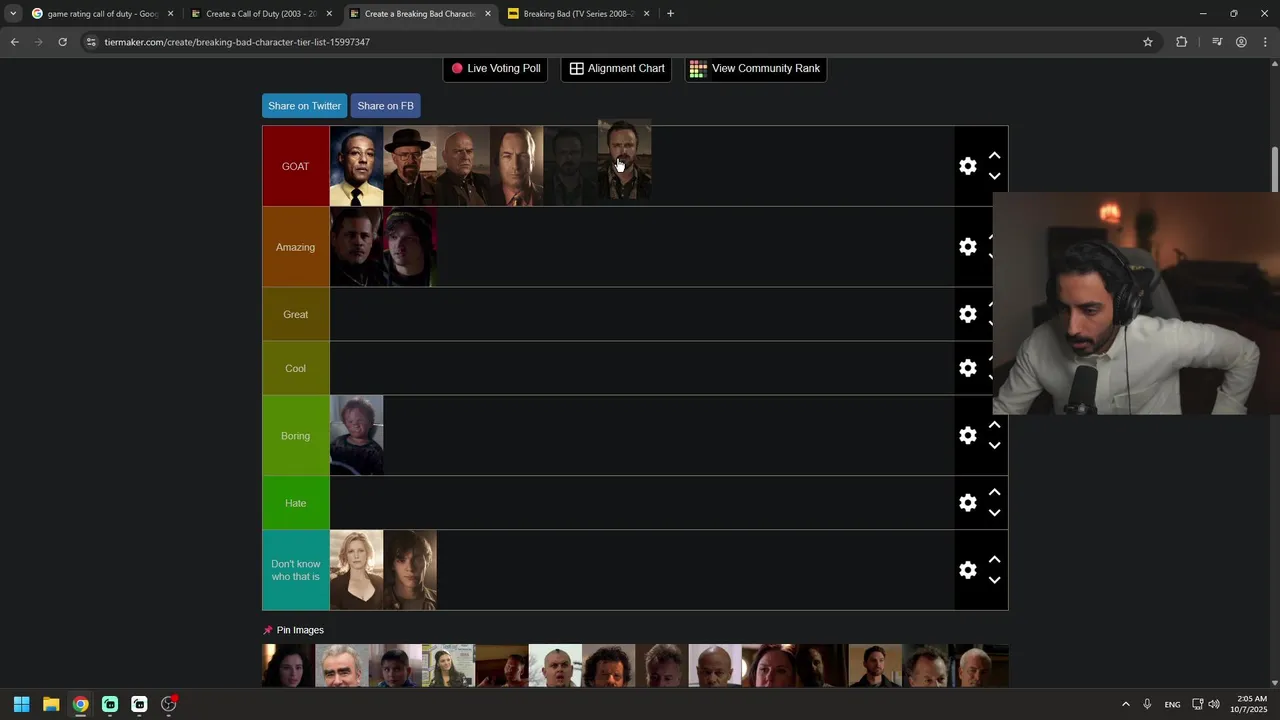Open the Hate row settings gear
Screen dimensions: 1280x720
(x=967, y=503)
